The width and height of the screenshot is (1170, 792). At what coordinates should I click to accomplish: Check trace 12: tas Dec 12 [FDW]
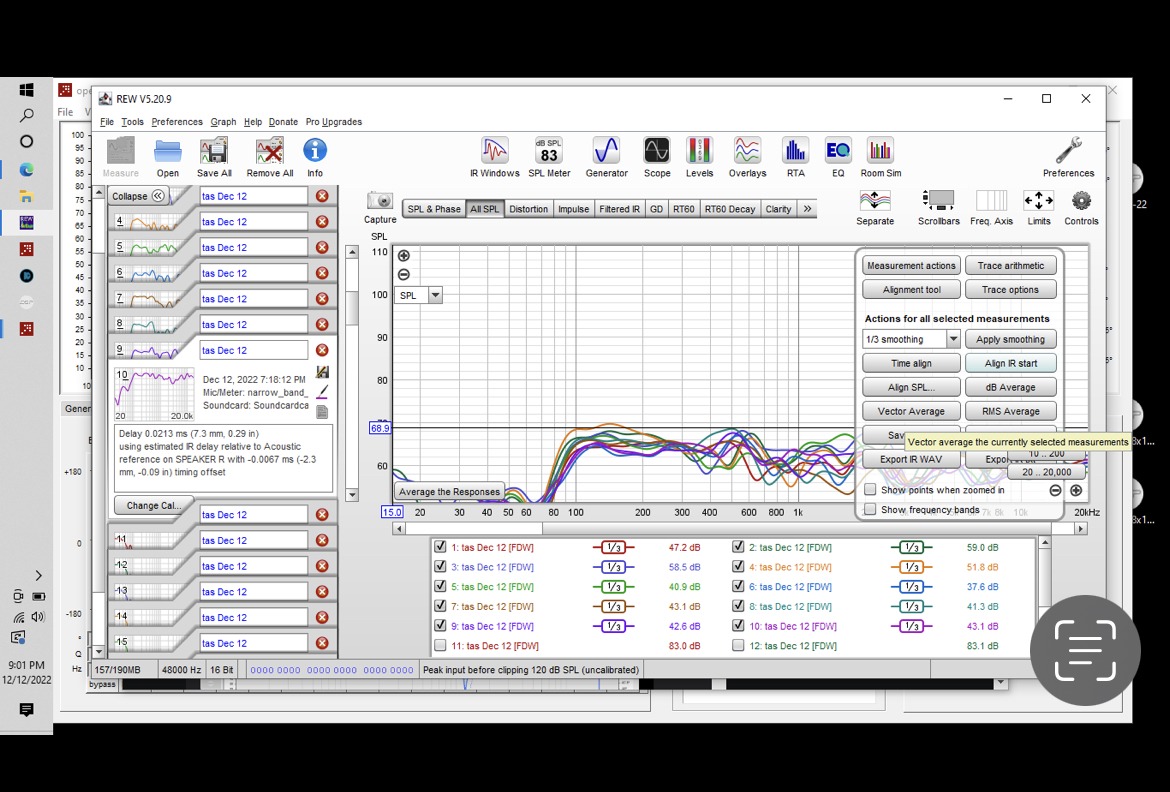tap(738, 646)
